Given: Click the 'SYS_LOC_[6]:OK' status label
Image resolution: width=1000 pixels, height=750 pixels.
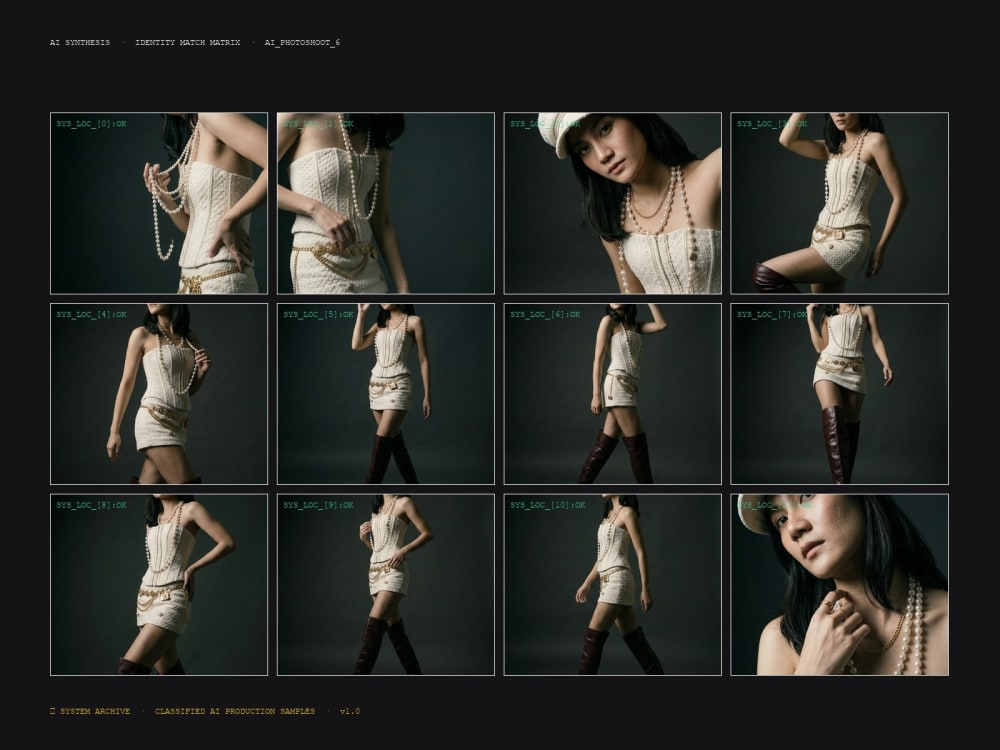Looking at the screenshot, I should 545,314.
